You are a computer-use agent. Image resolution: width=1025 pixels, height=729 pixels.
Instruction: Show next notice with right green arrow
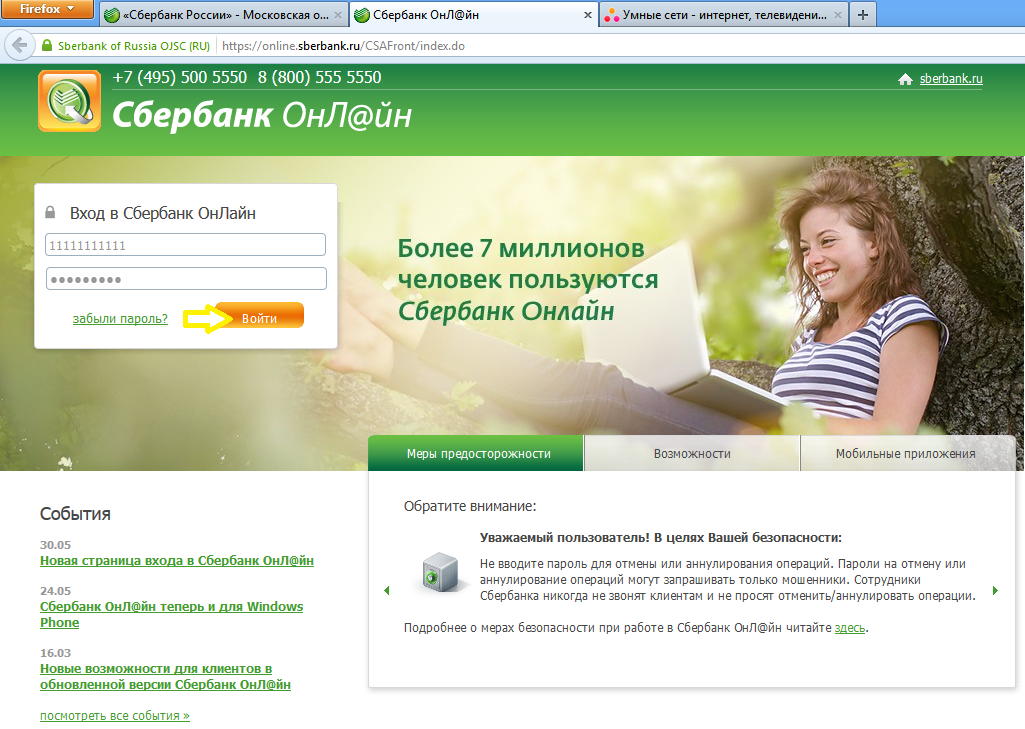tap(995, 591)
